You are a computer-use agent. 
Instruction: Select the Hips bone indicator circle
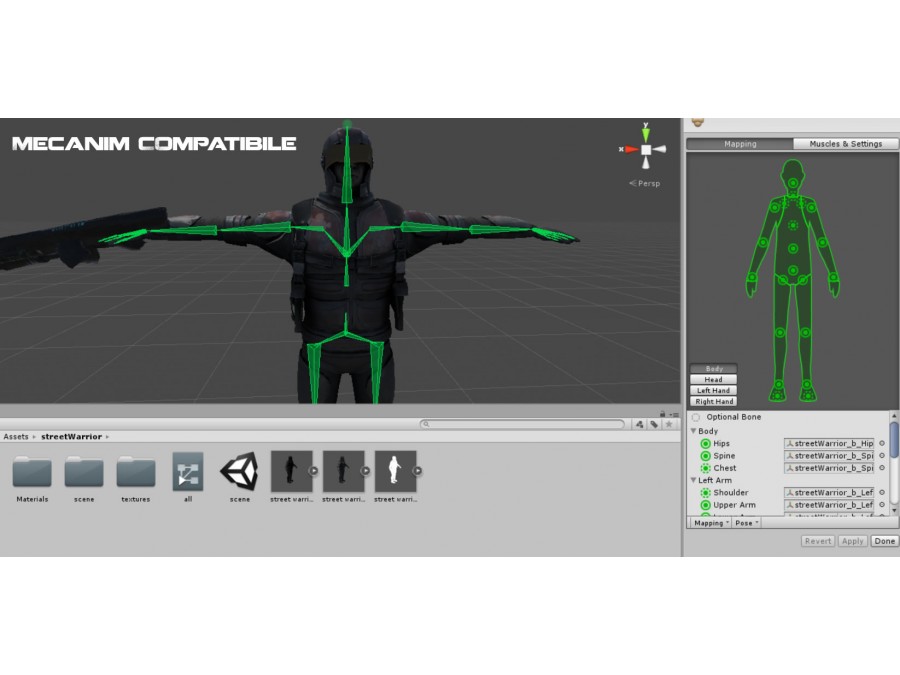pyautogui.click(x=705, y=444)
